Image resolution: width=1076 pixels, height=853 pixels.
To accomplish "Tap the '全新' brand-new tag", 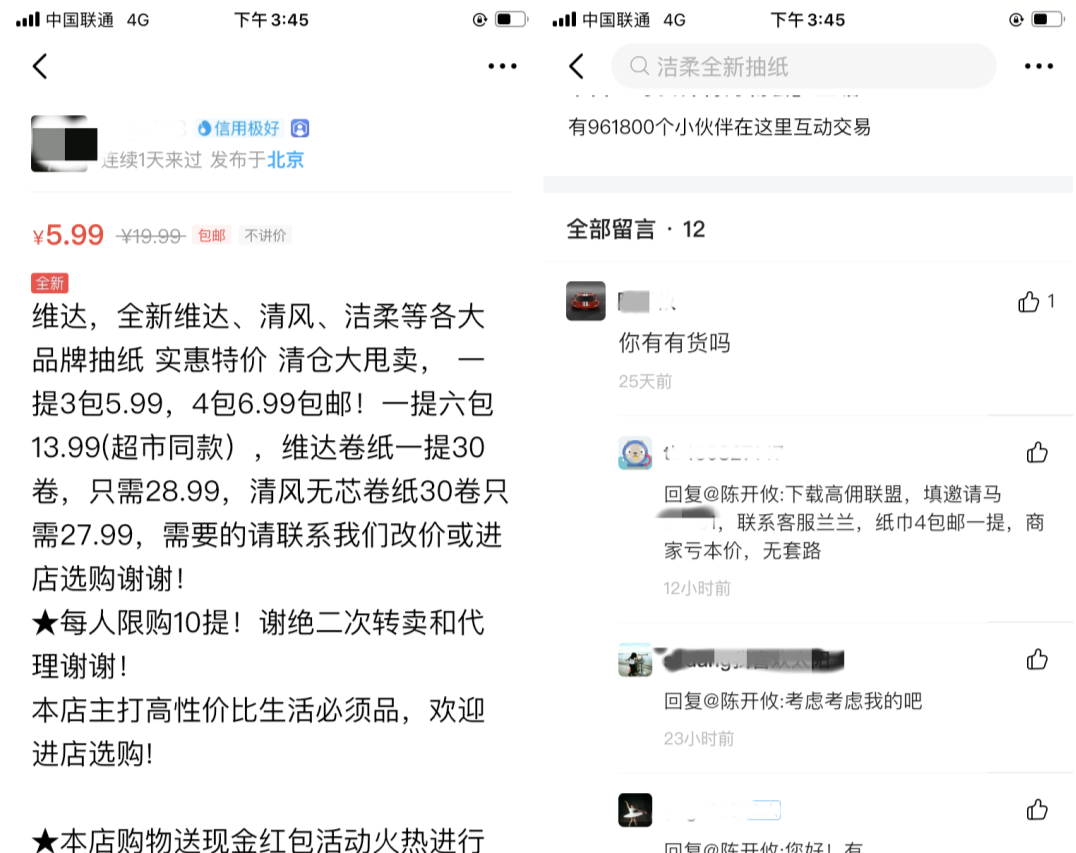I will tap(49, 283).
